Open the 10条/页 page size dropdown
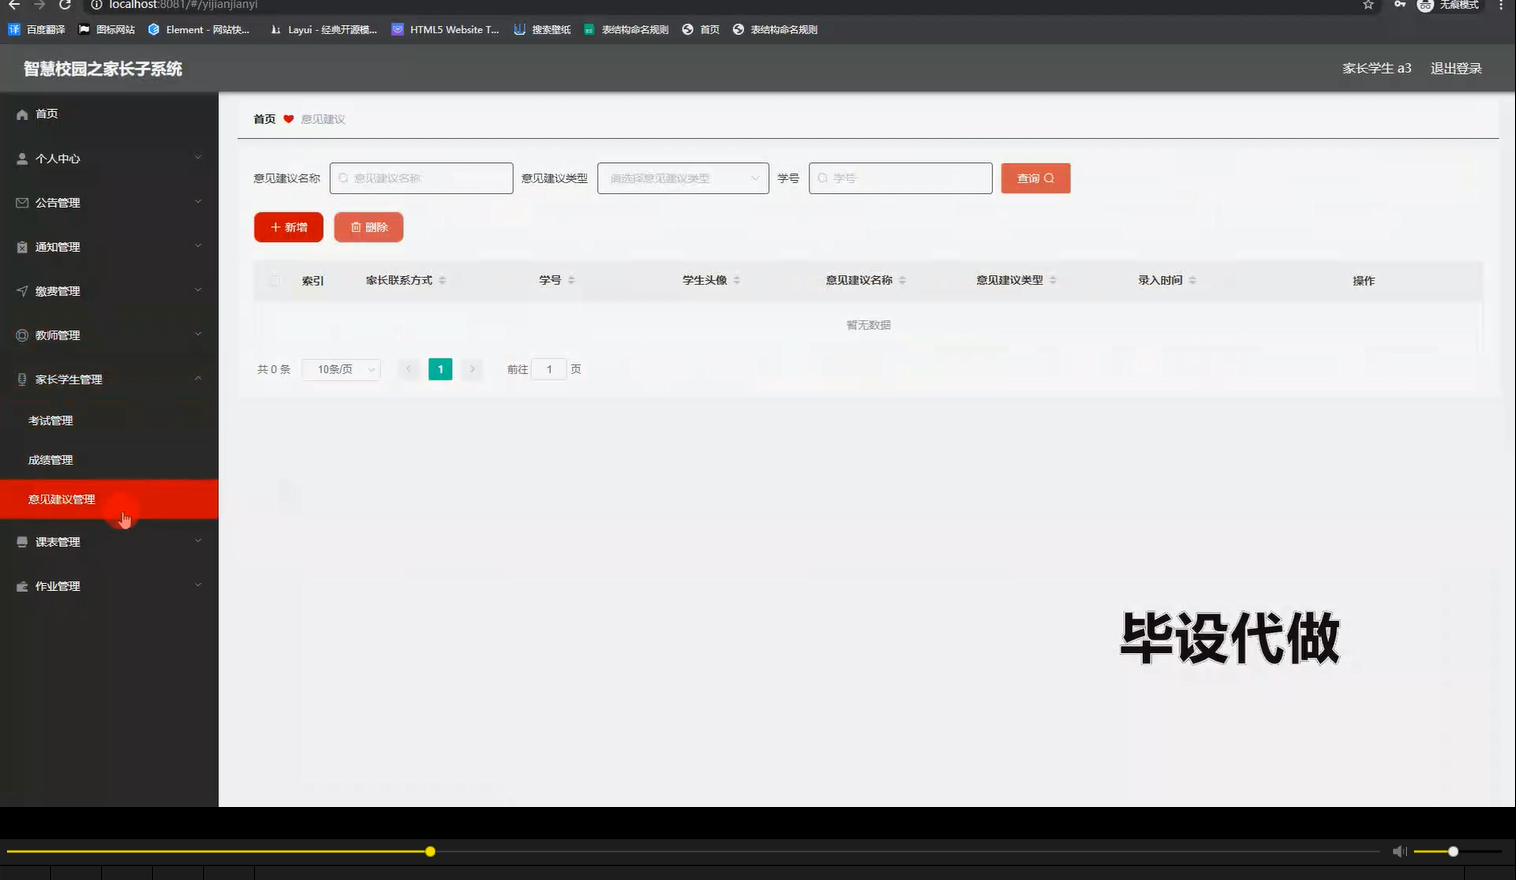This screenshot has width=1516, height=880. (340, 369)
